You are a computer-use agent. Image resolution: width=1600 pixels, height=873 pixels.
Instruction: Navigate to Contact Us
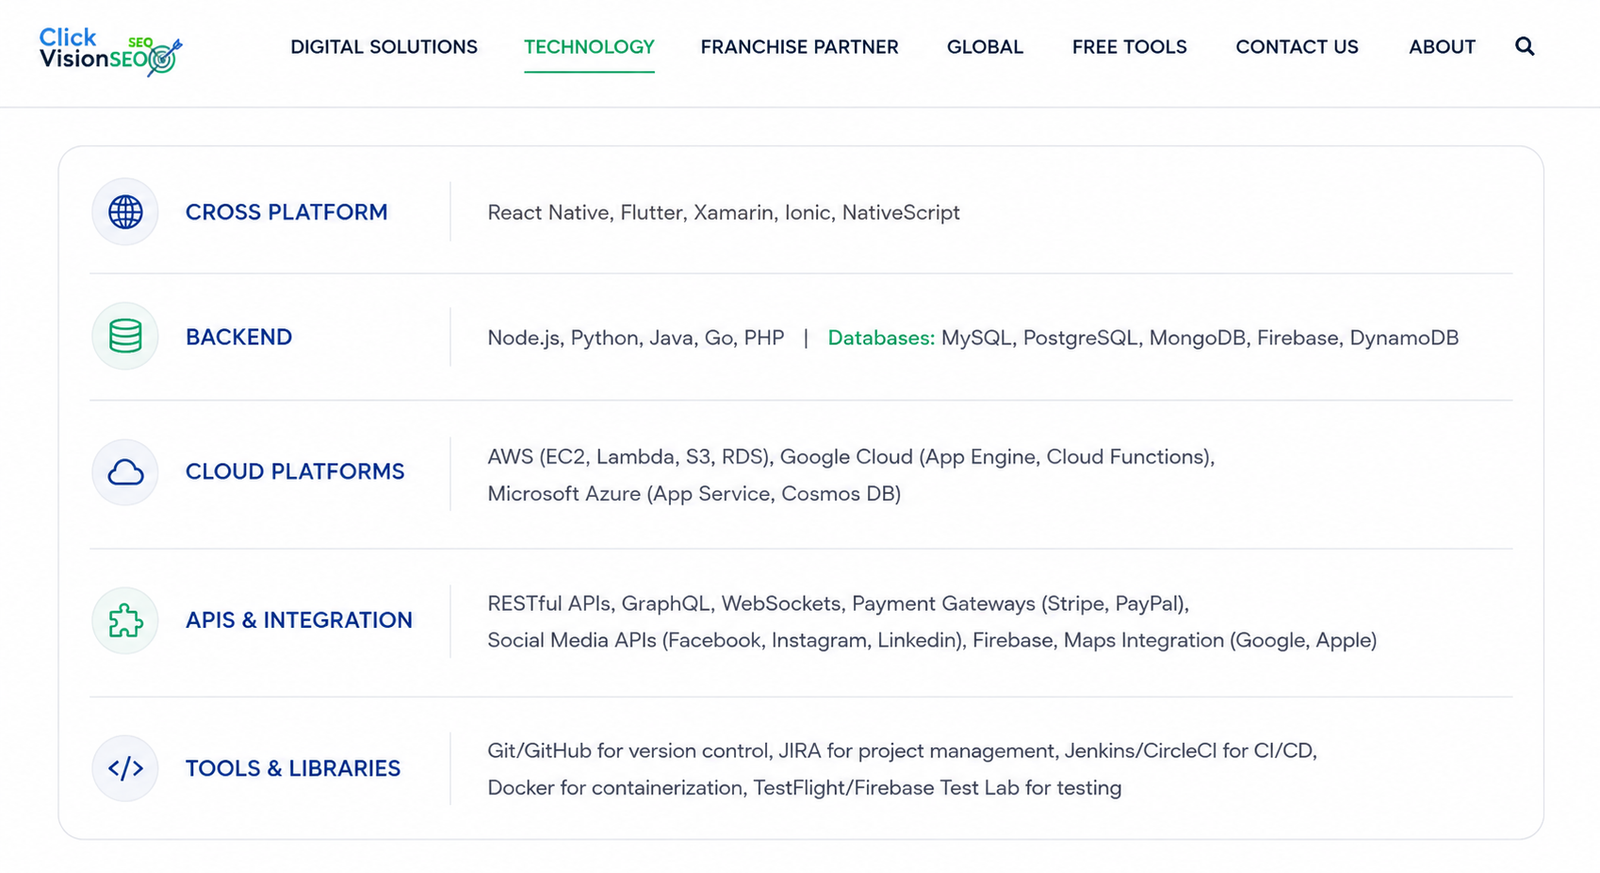coord(1297,47)
